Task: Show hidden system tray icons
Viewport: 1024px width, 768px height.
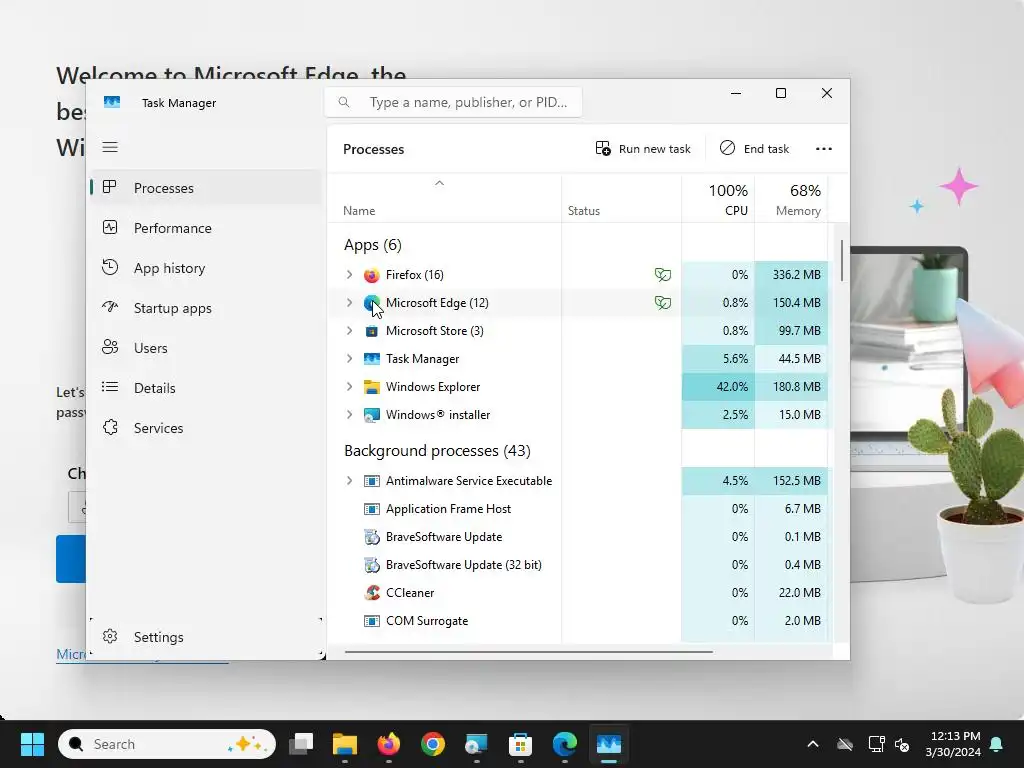Action: [x=813, y=744]
